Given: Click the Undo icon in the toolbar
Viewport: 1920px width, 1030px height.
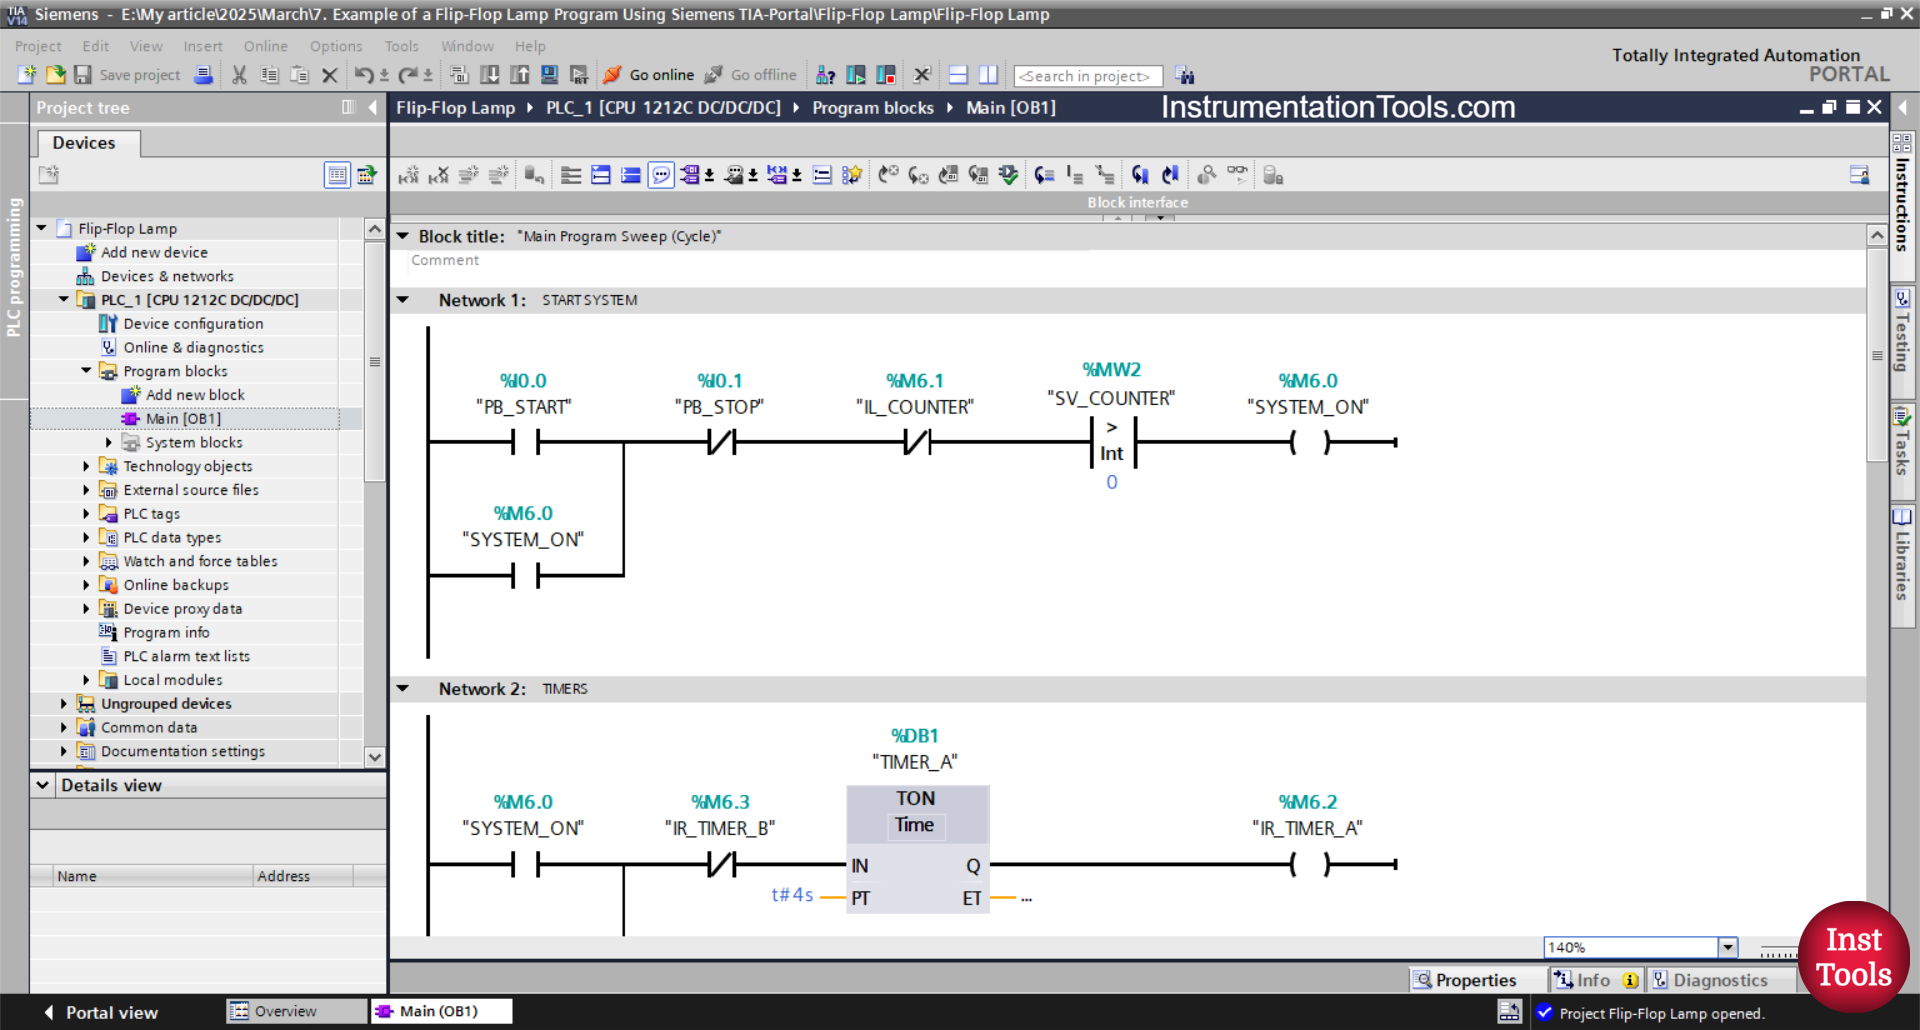Looking at the screenshot, I should tap(364, 75).
